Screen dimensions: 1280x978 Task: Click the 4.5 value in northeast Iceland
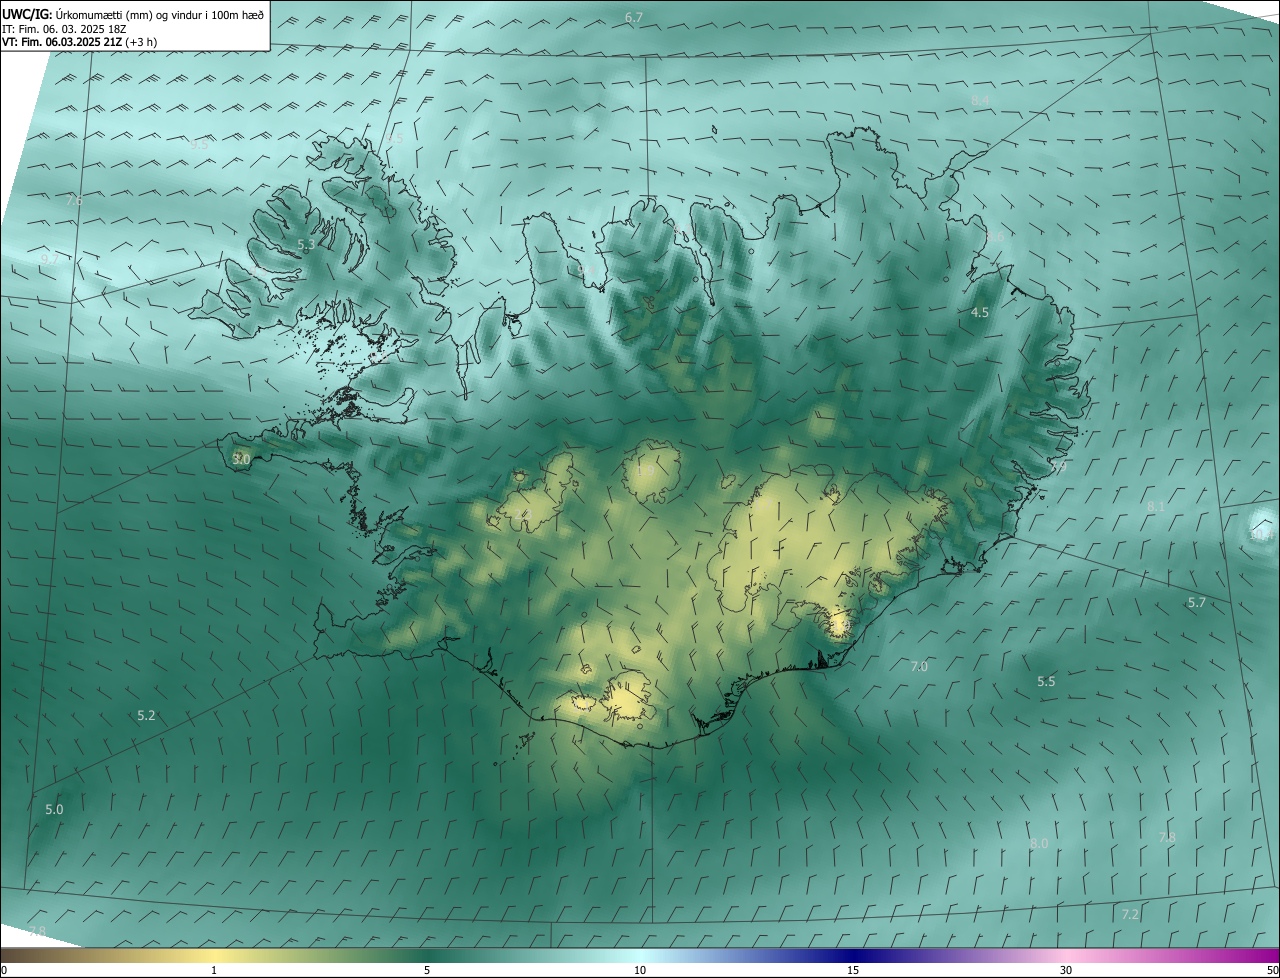pyautogui.click(x=980, y=313)
